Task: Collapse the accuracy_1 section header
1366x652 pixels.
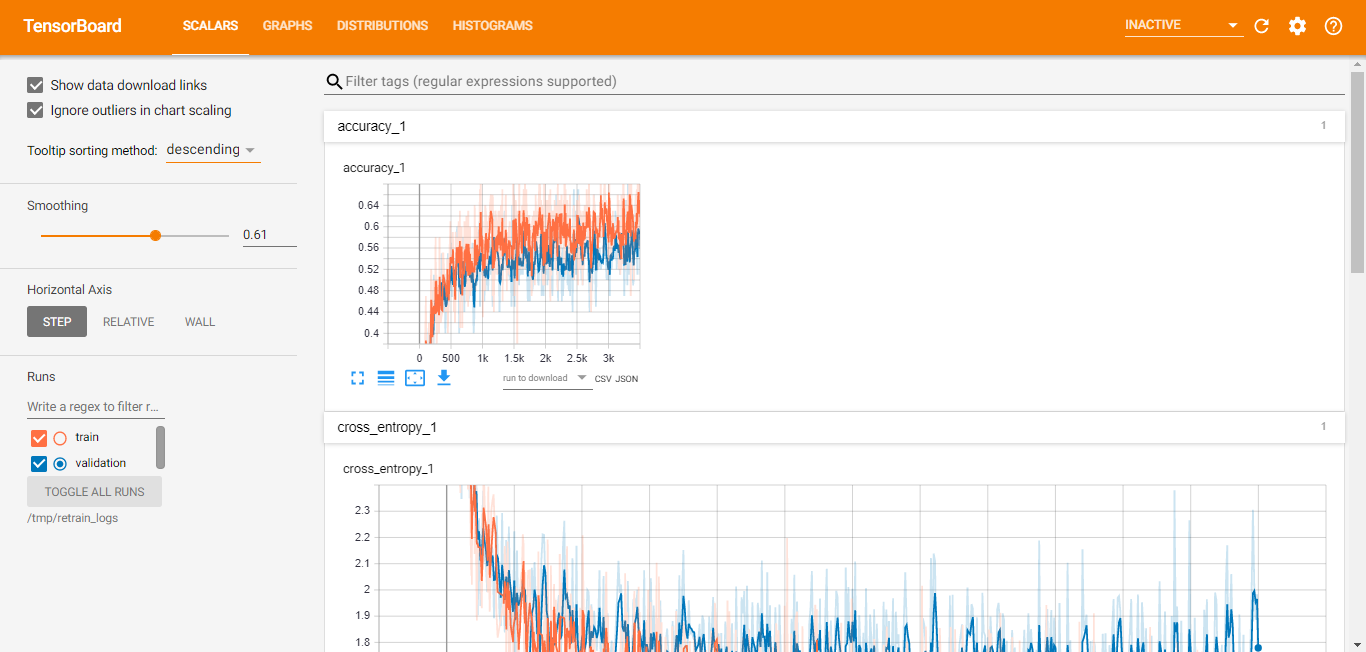Action: [834, 126]
